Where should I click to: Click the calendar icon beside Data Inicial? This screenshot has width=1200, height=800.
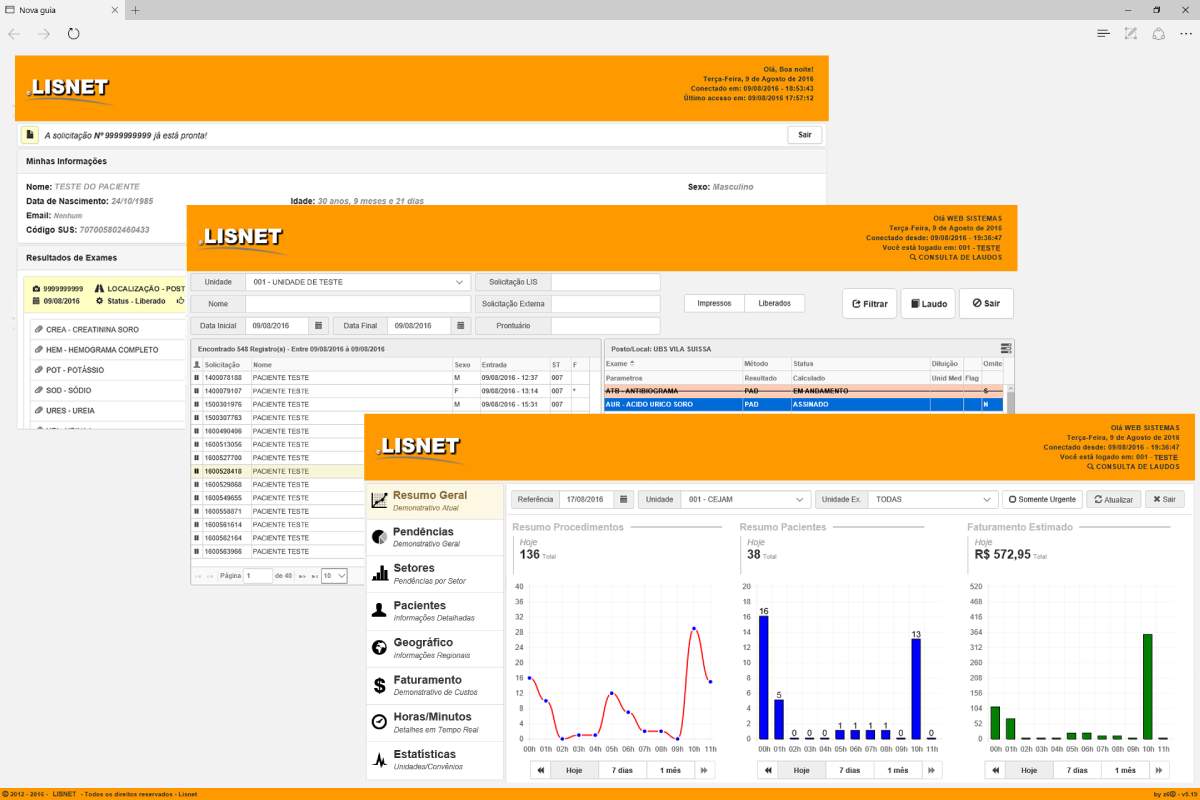point(318,326)
